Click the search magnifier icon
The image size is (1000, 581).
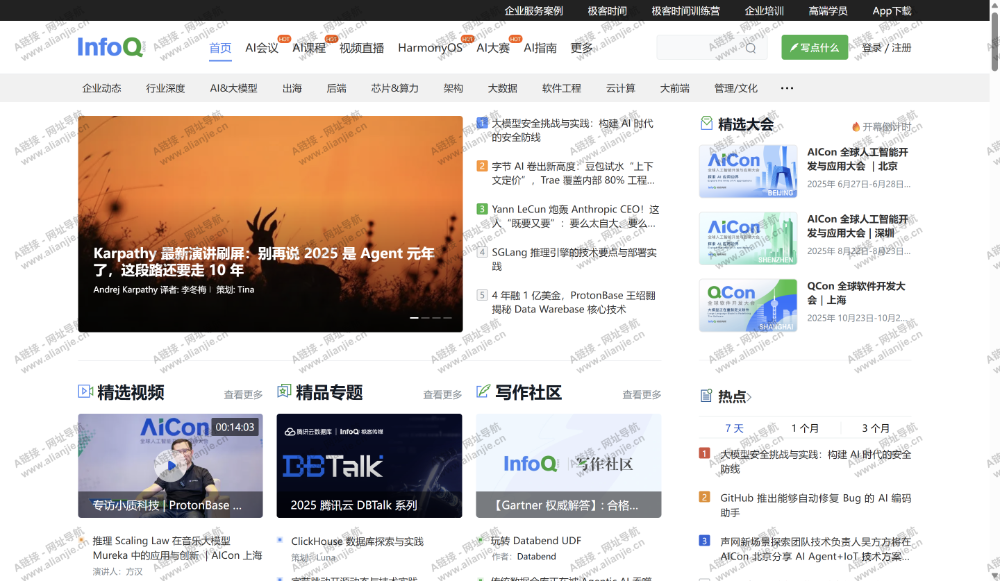click(x=751, y=48)
